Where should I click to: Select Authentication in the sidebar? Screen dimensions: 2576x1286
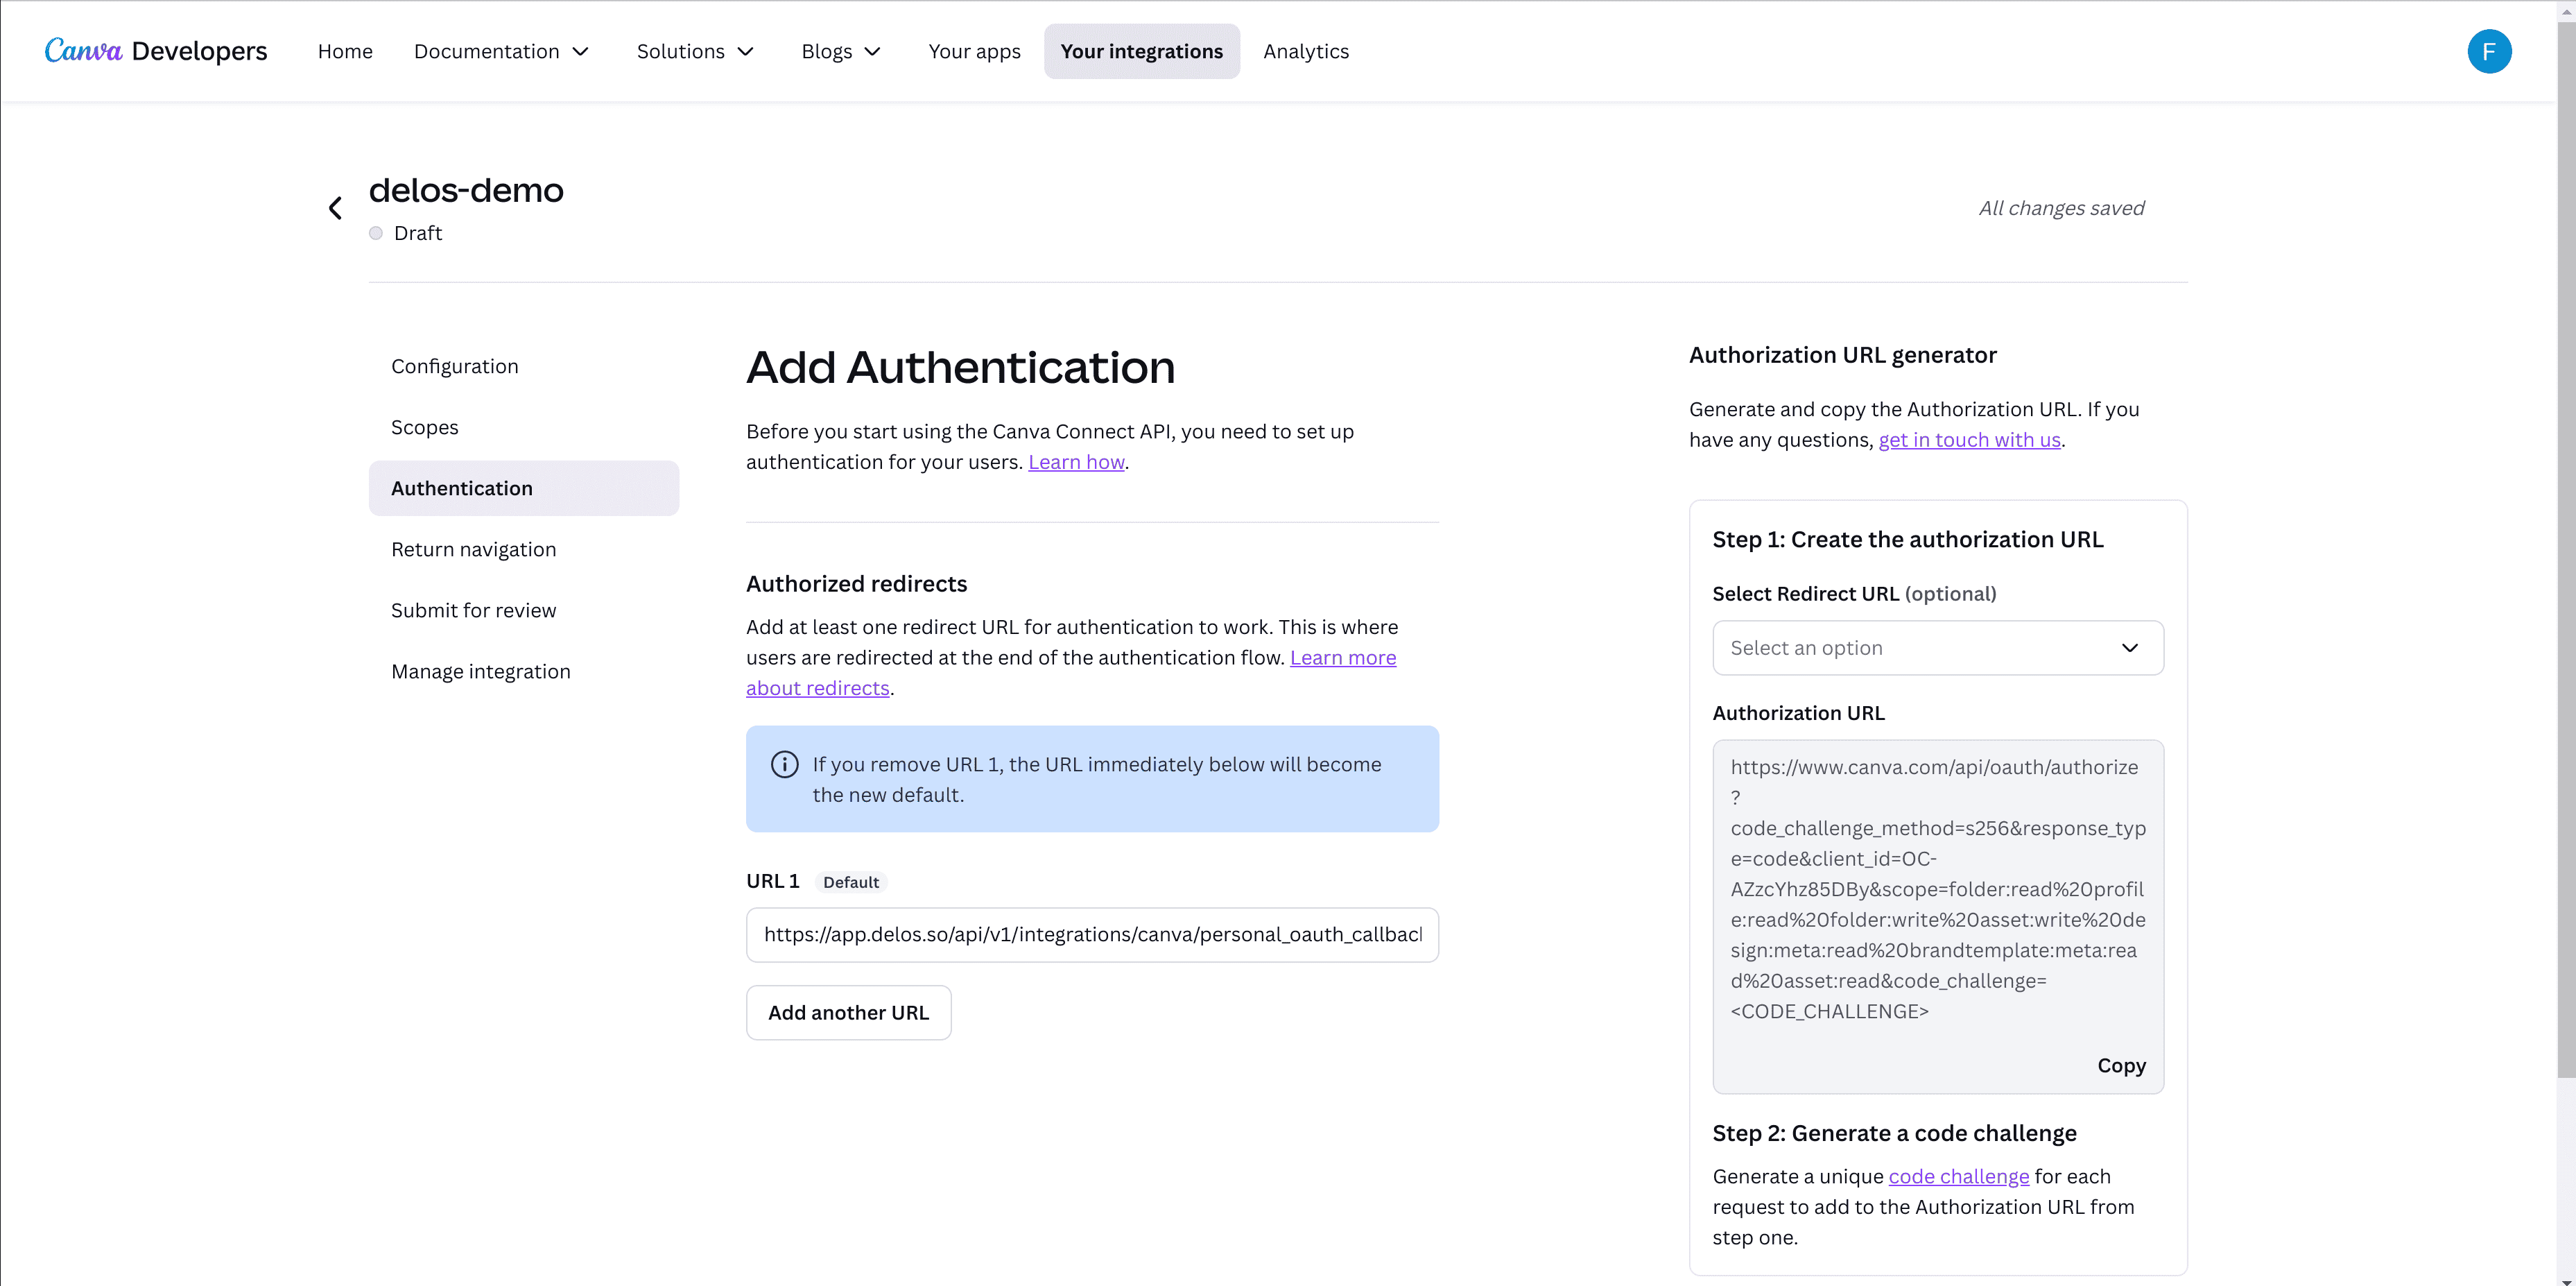pyautogui.click(x=524, y=488)
